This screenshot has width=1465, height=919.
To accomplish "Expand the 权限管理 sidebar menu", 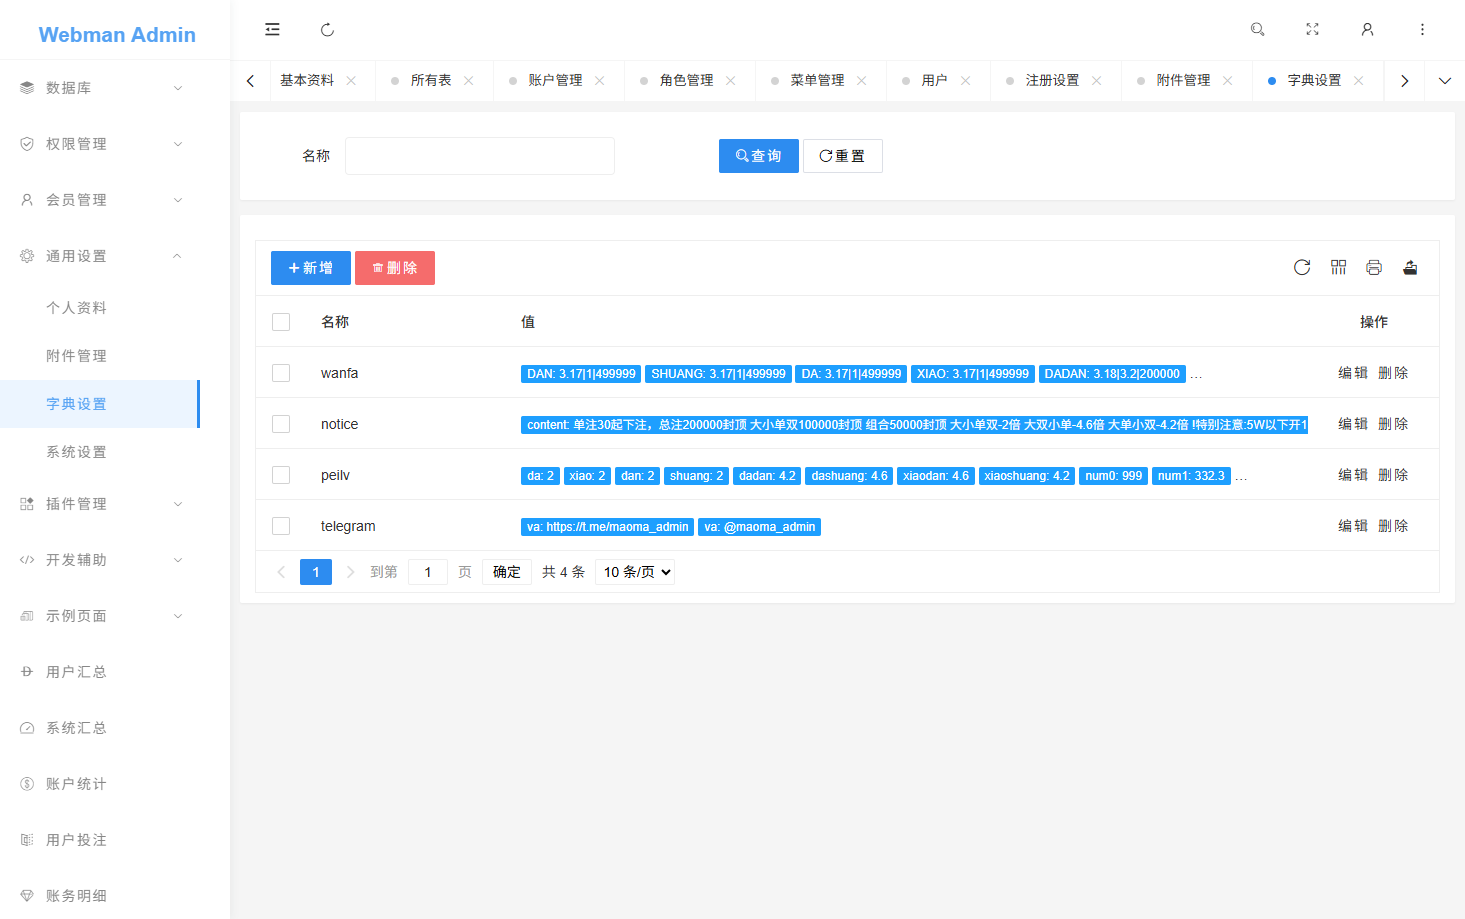I will pos(100,144).
